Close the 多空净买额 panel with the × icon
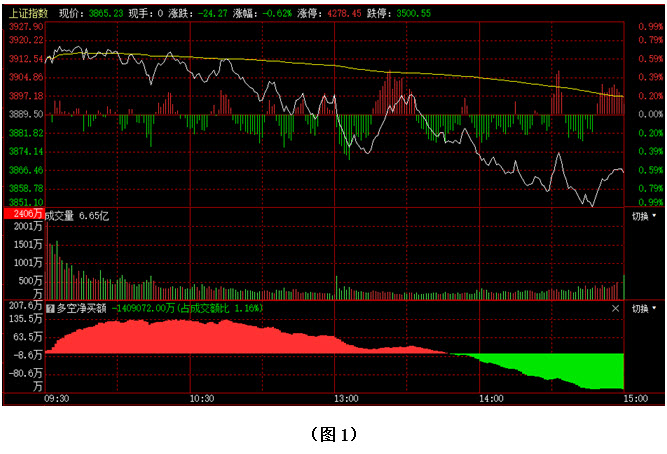 (618, 309)
